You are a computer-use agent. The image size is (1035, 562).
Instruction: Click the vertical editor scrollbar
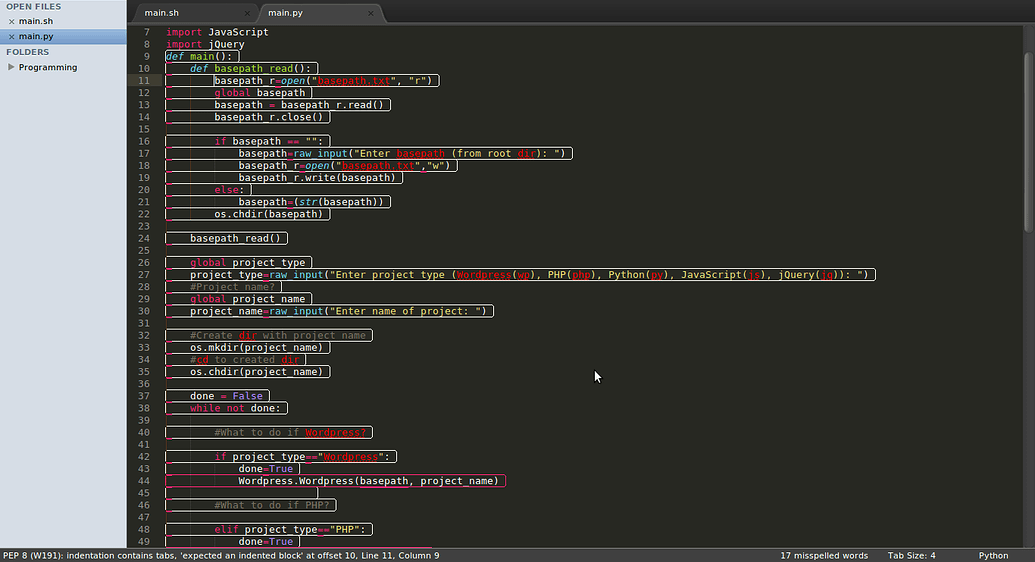(1028, 142)
